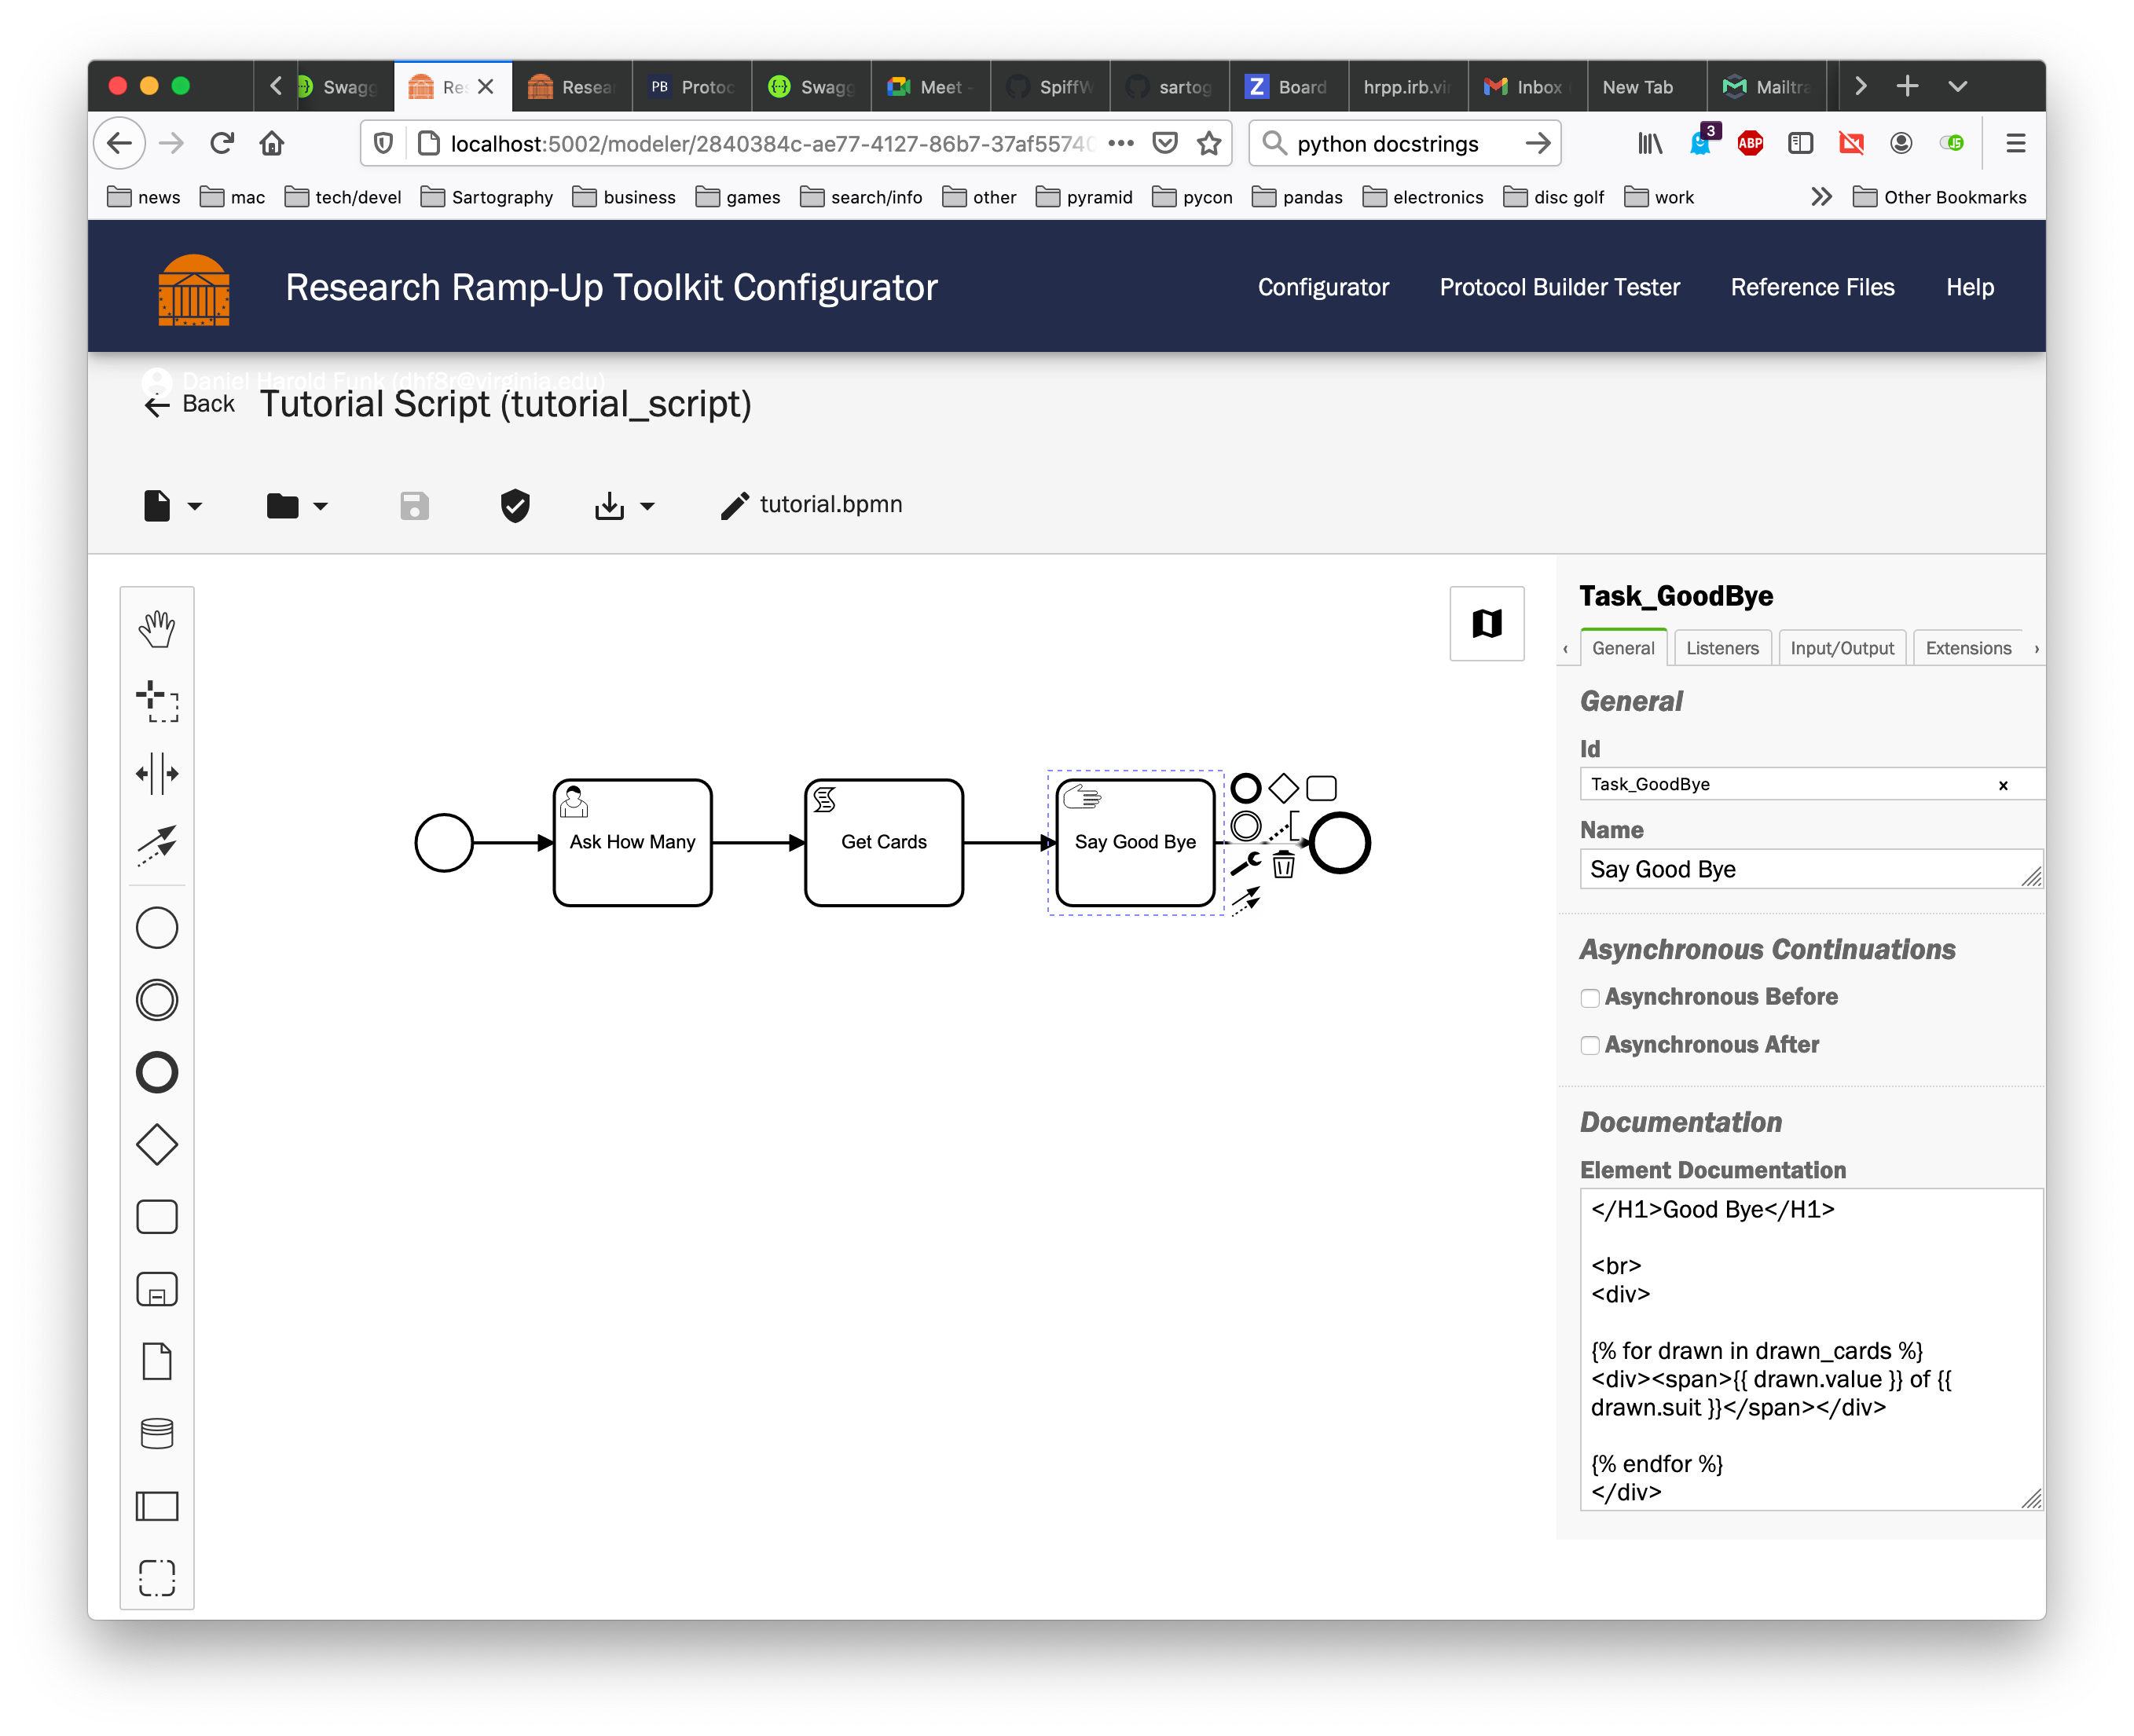Screen dimensions: 2134x1736
Task: Open Reference Files nav item
Action: pyautogui.click(x=1812, y=287)
